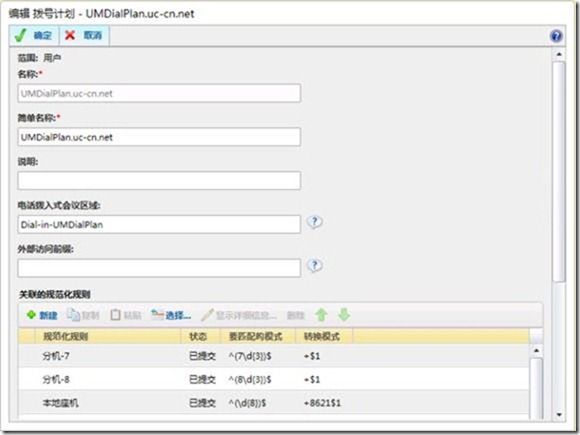
Task: Click 选择... to select a rule
Action: [x=171, y=315]
